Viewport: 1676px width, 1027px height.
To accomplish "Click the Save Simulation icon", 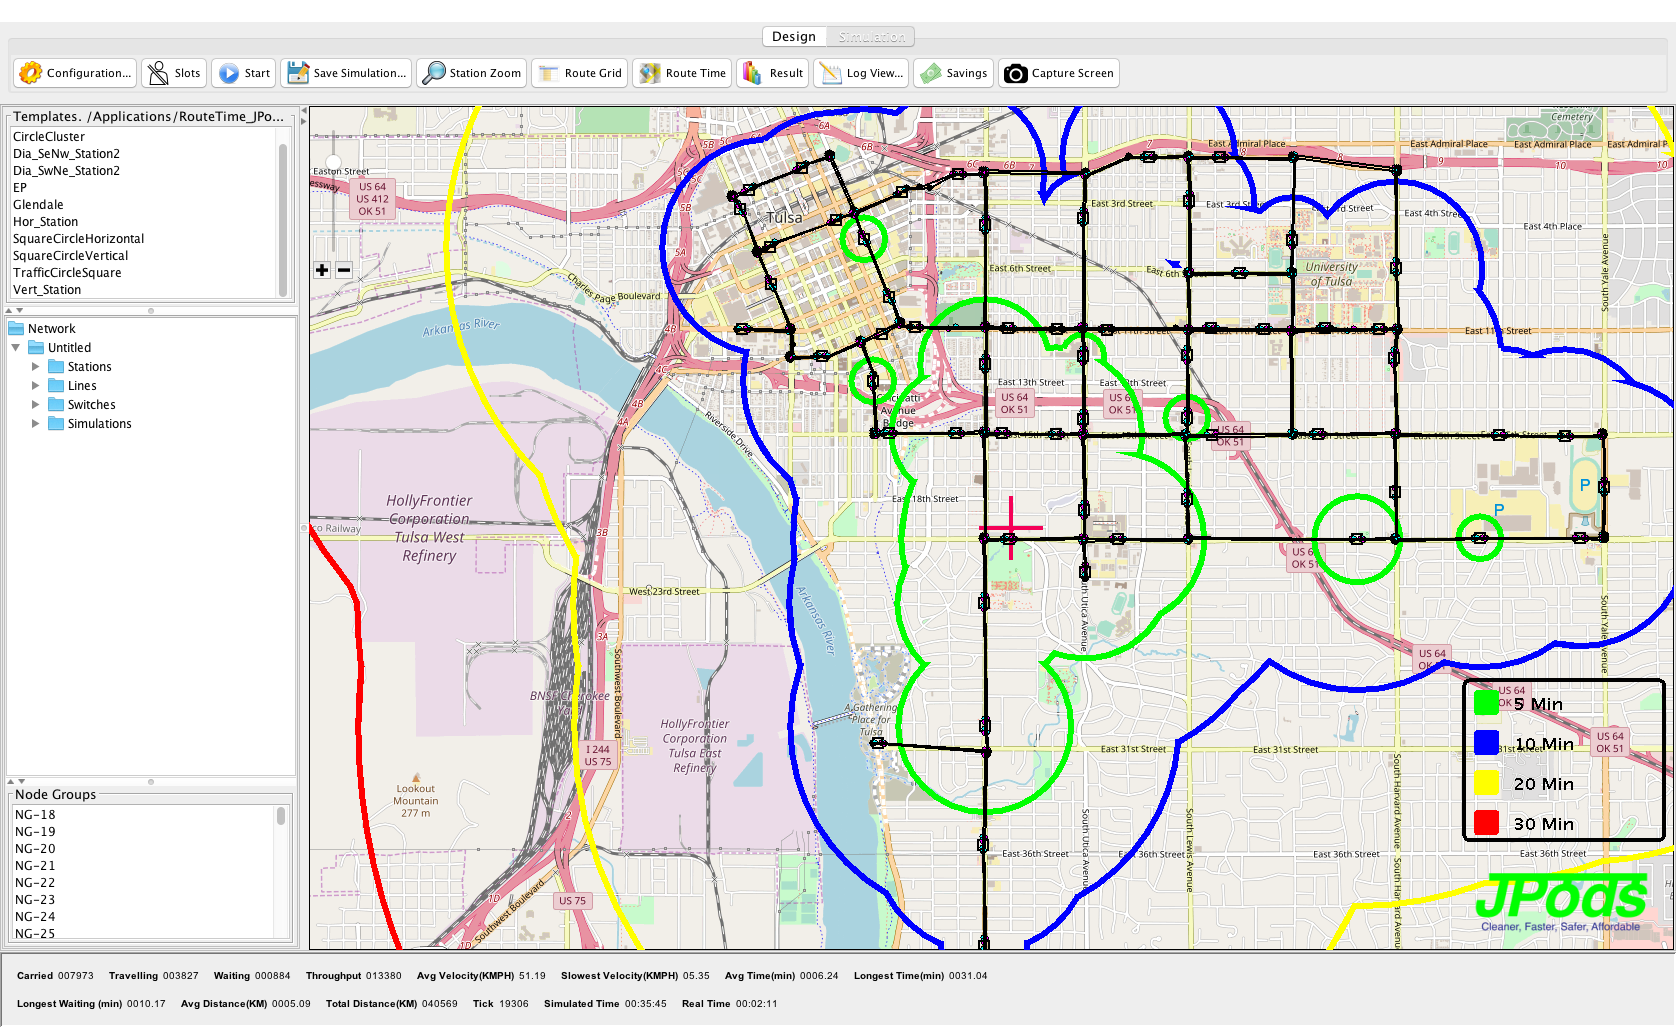I will click(x=298, y=73).
